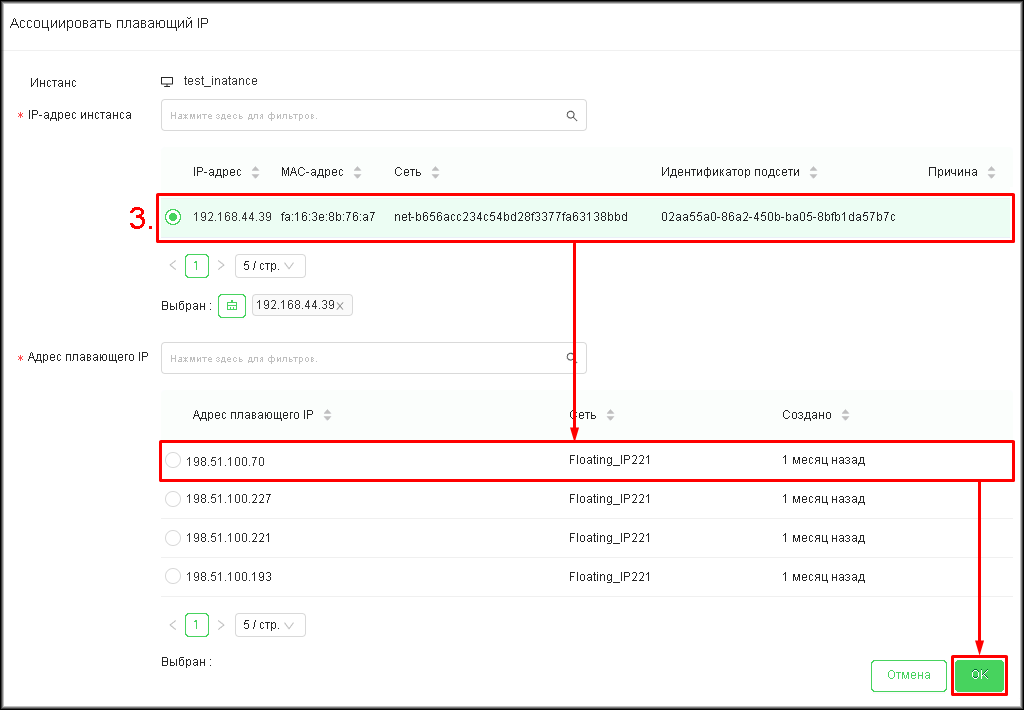Click search icon in floating IP filter
This screenshot has height=710, width=1024.
click(x=572, y=358)
